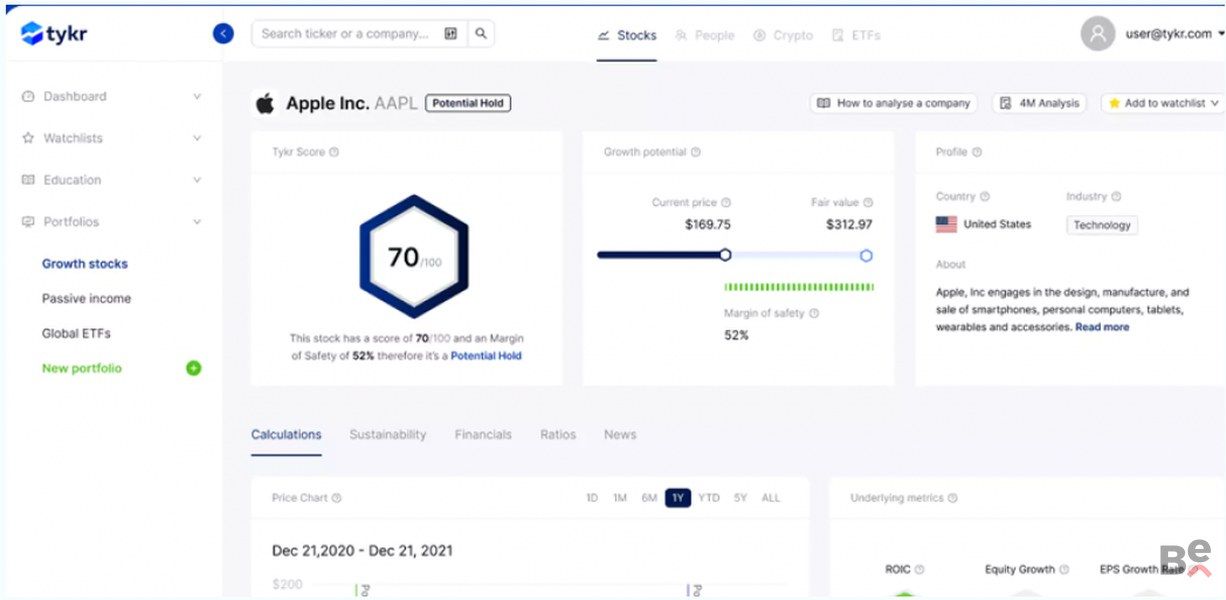1226x600 pixels.
Task: Click the Dec 21,2020 - Dec 21, 2021 date range
Action: 363,551
